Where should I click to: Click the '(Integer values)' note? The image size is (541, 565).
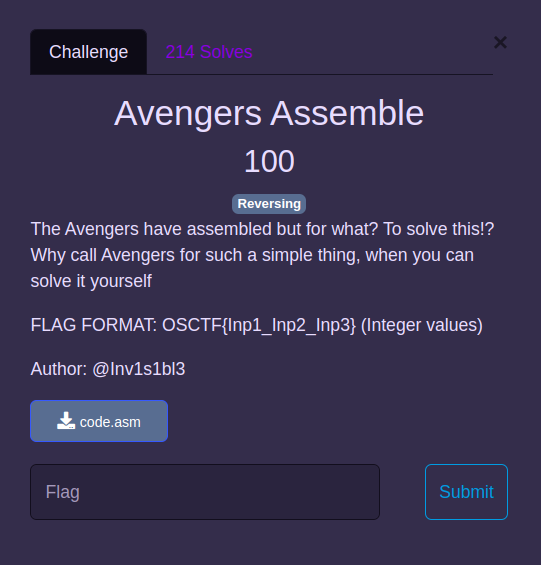click(x=422, y=325)
